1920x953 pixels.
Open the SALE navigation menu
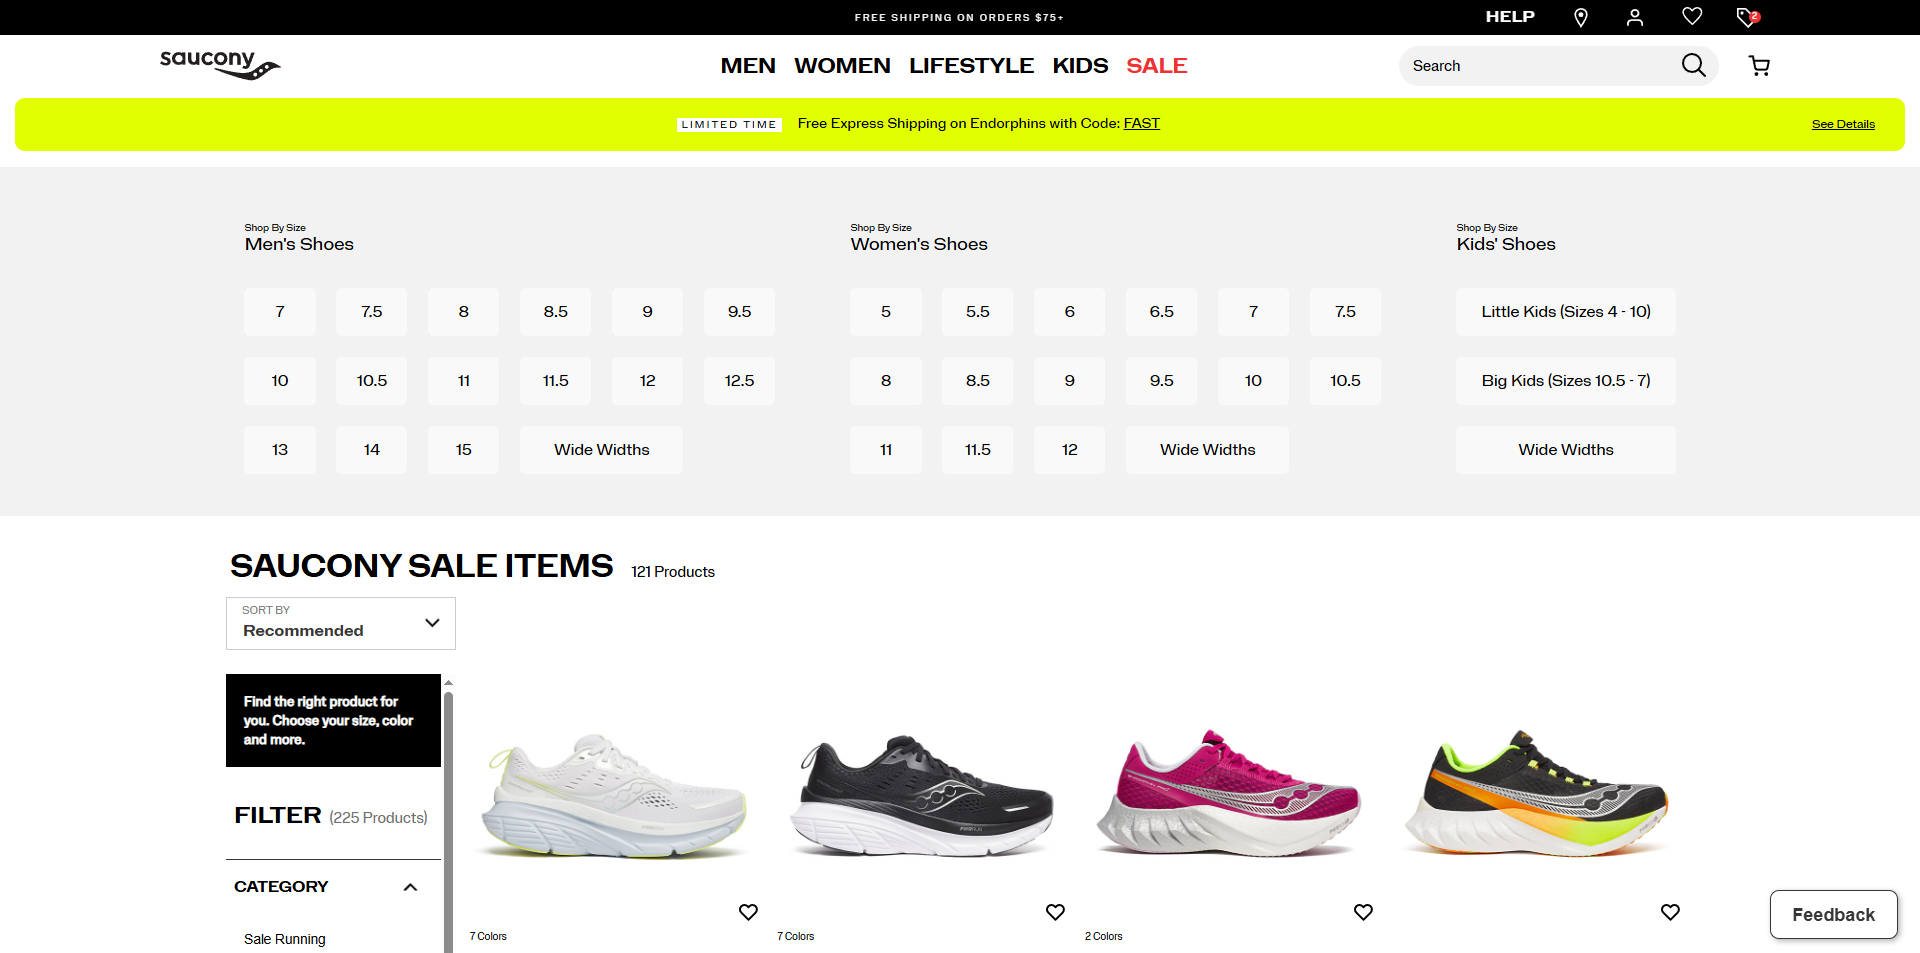pos(1156,65)
